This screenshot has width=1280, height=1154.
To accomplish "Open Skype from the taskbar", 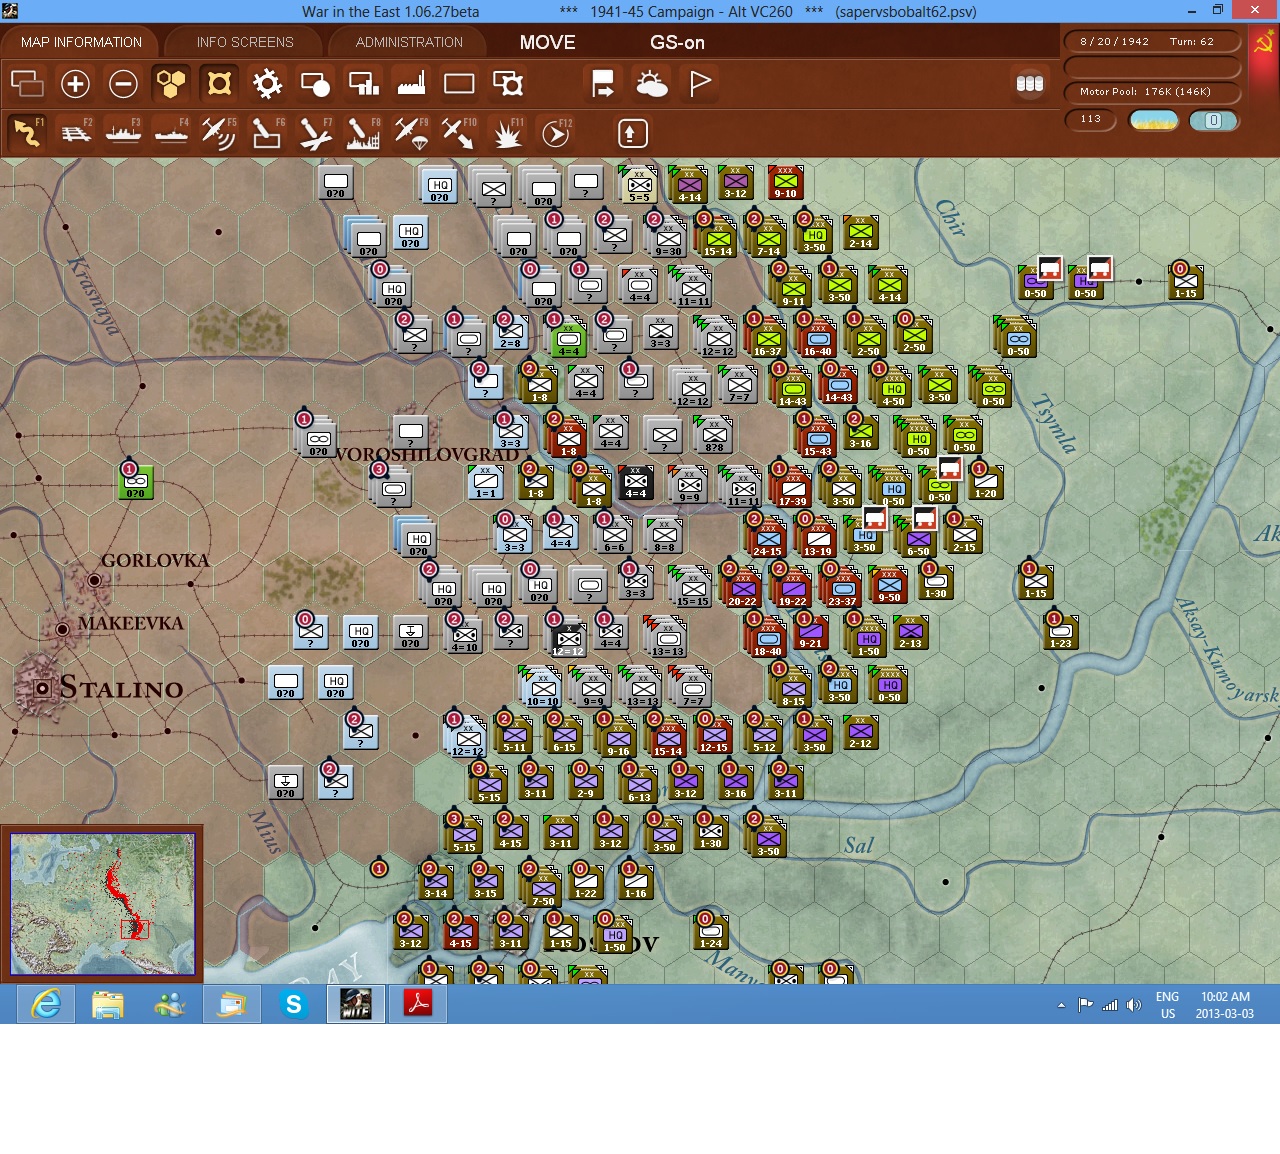I will click(x=294, y=1003).
